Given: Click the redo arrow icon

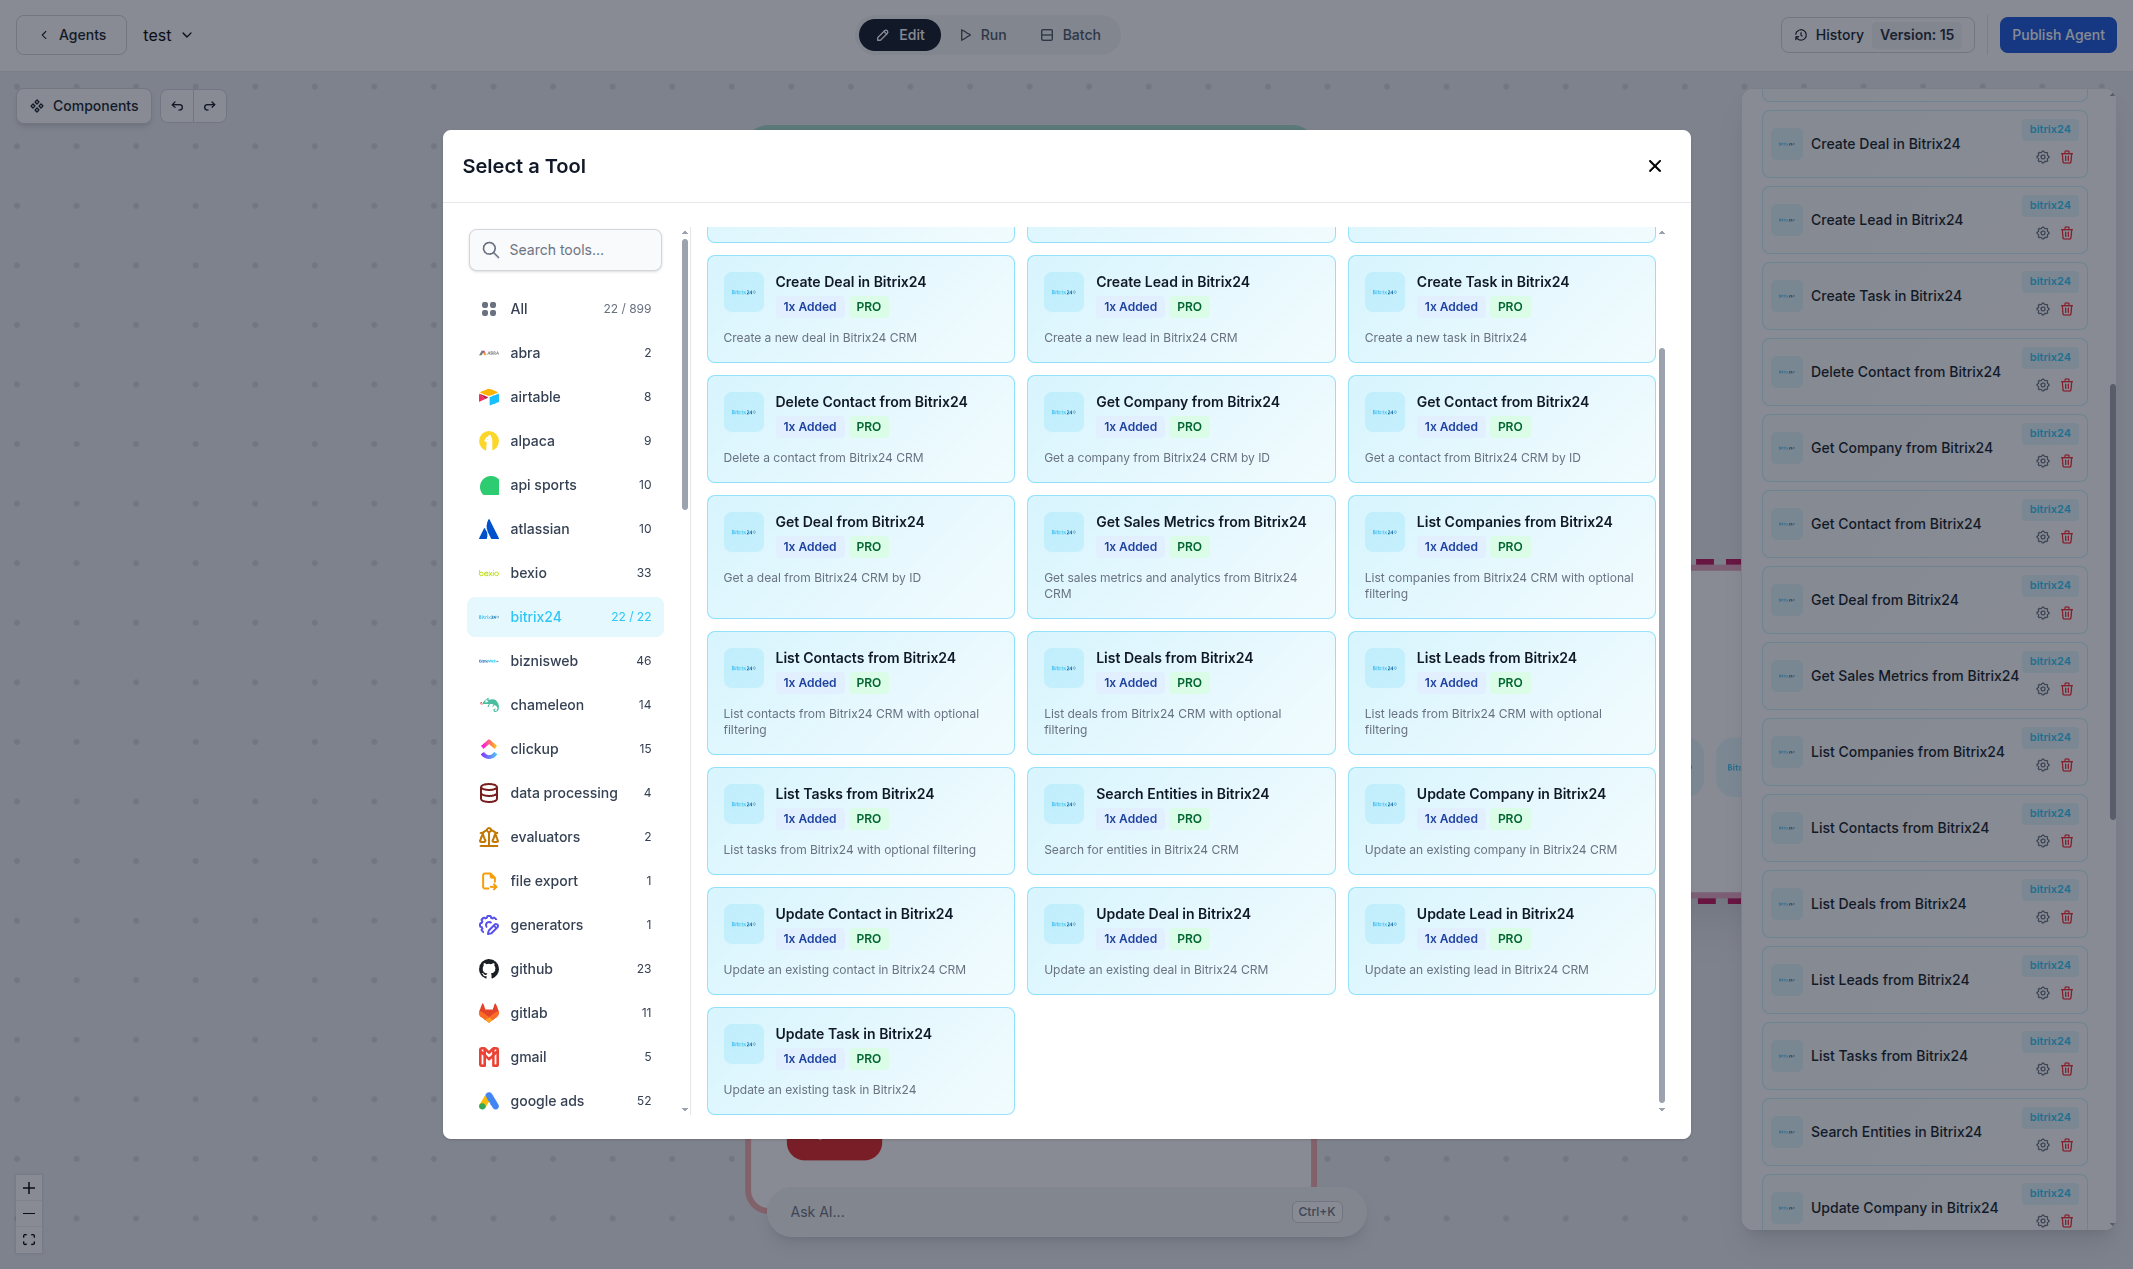Looking at the screenshot, I should pos(210,106).
